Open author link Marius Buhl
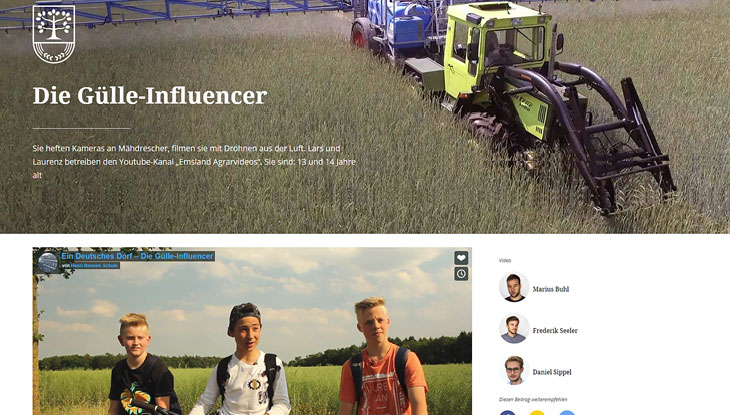This screenshot has width=730, height=415. click(x=551, y=289)
